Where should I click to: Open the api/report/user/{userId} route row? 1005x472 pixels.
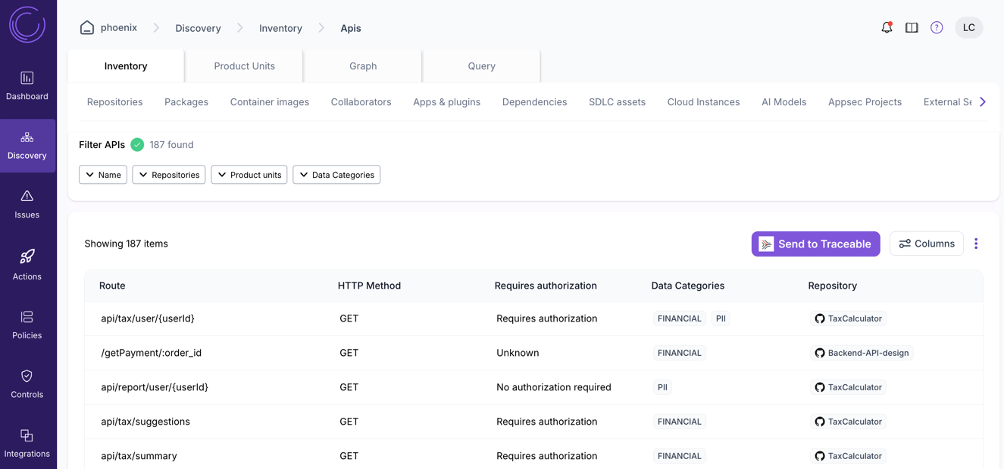[x=534, y=387]
